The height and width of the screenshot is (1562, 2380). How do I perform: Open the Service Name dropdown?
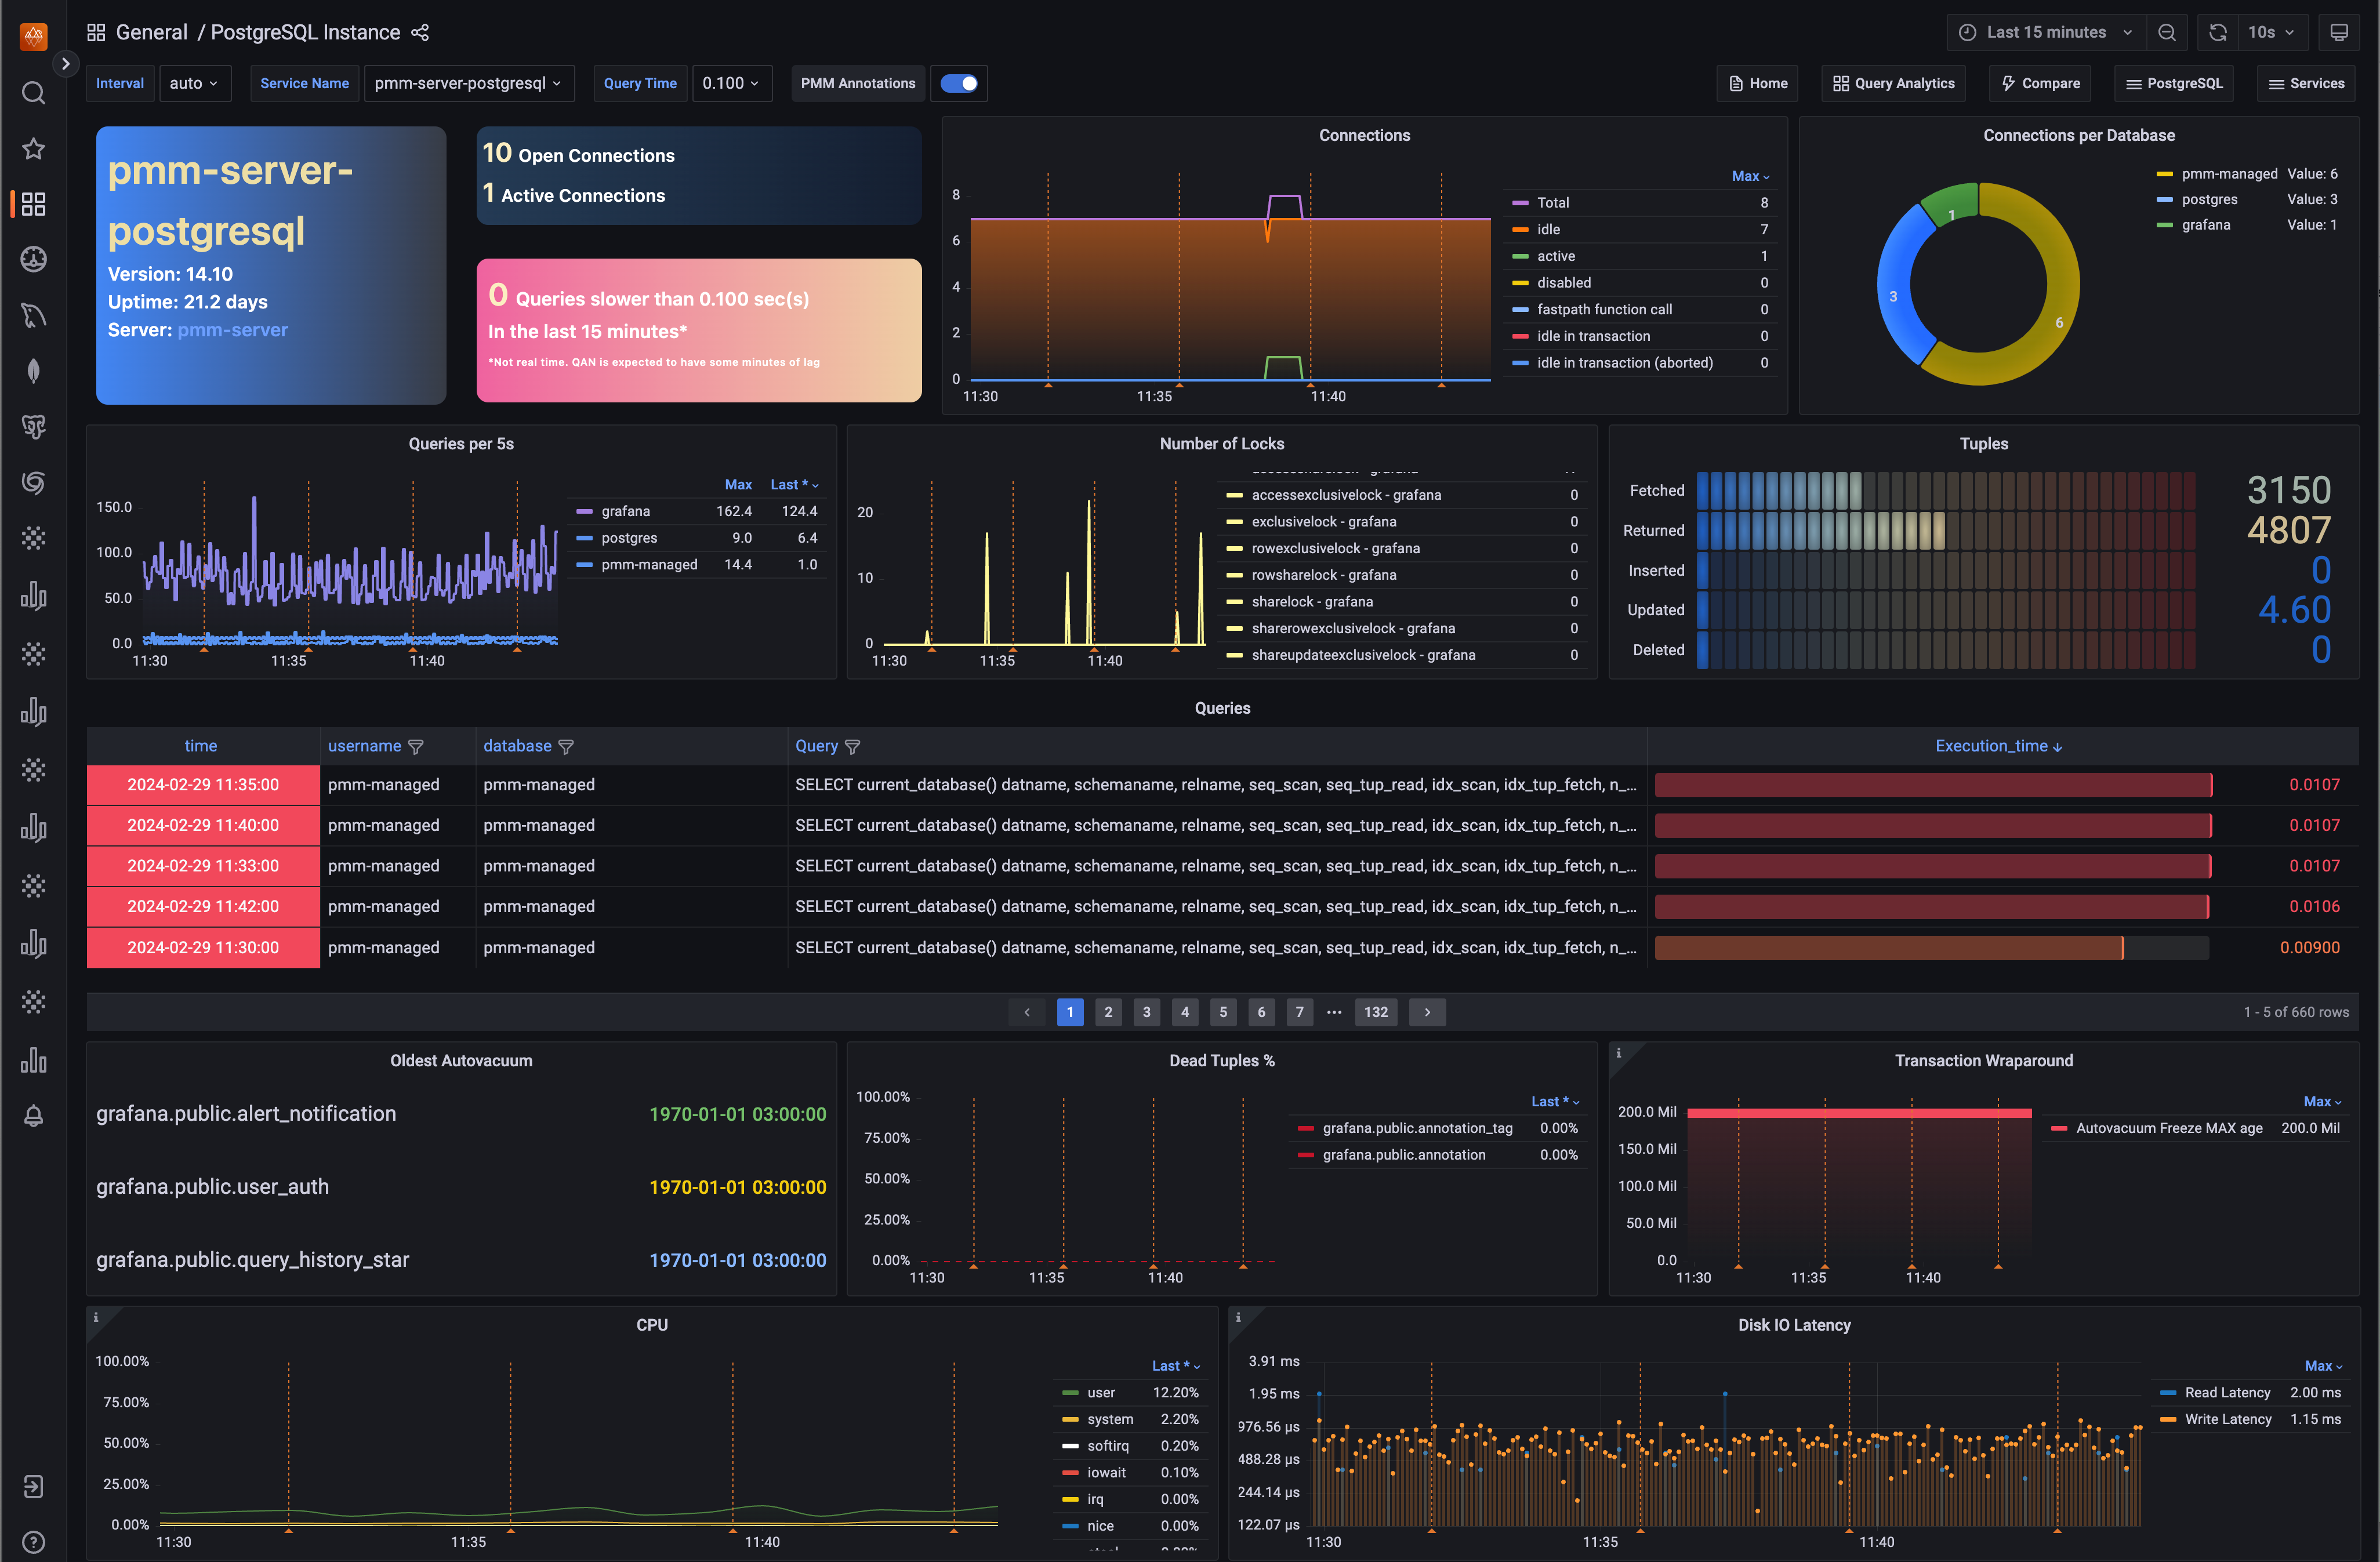tap(468, 83)
